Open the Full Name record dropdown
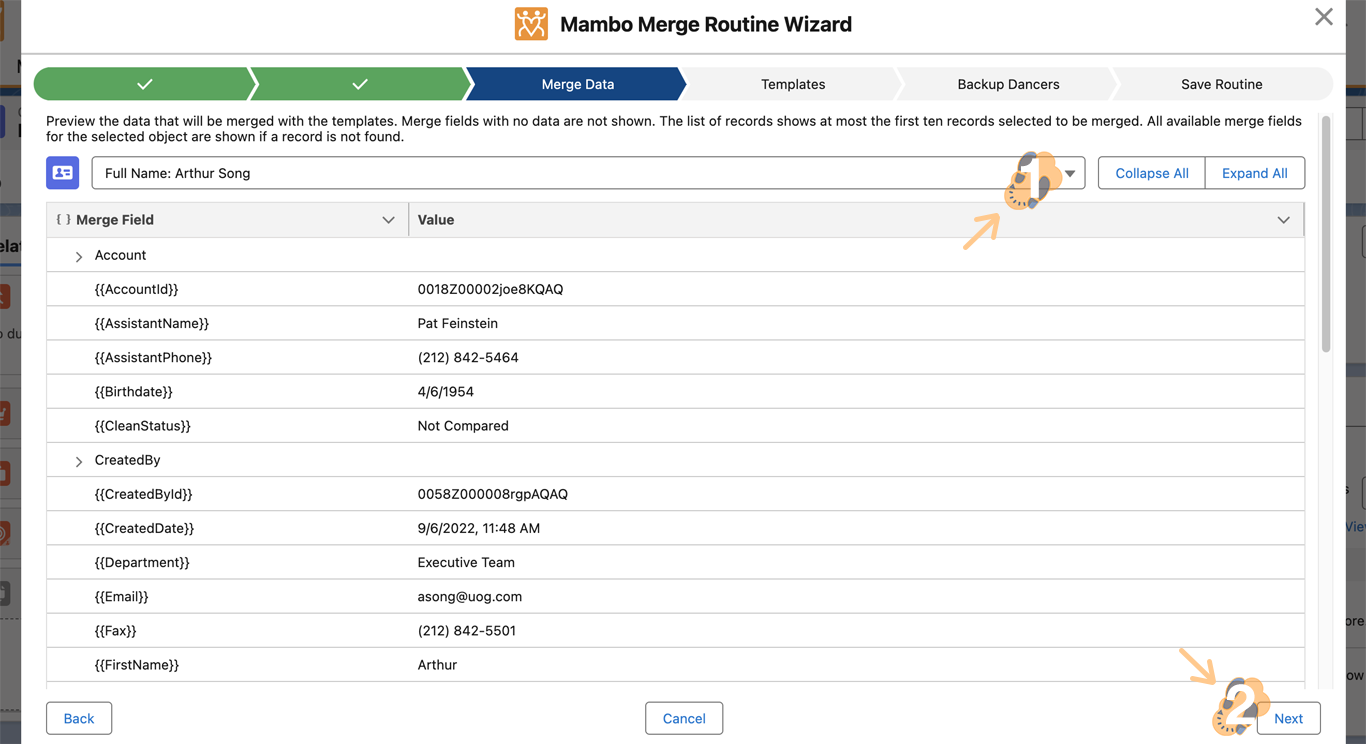 click(1069, 173)
